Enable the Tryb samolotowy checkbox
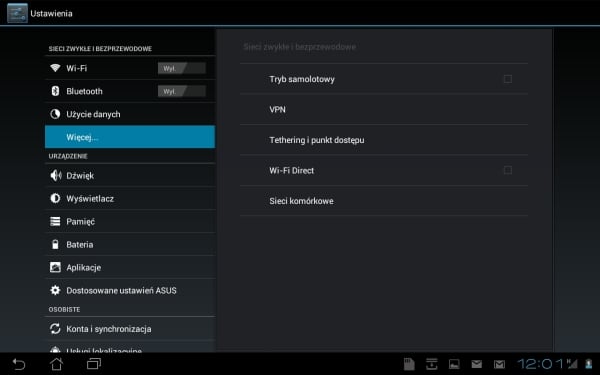Viewport: 600px width, 375px height. click(x=508, y=79)
